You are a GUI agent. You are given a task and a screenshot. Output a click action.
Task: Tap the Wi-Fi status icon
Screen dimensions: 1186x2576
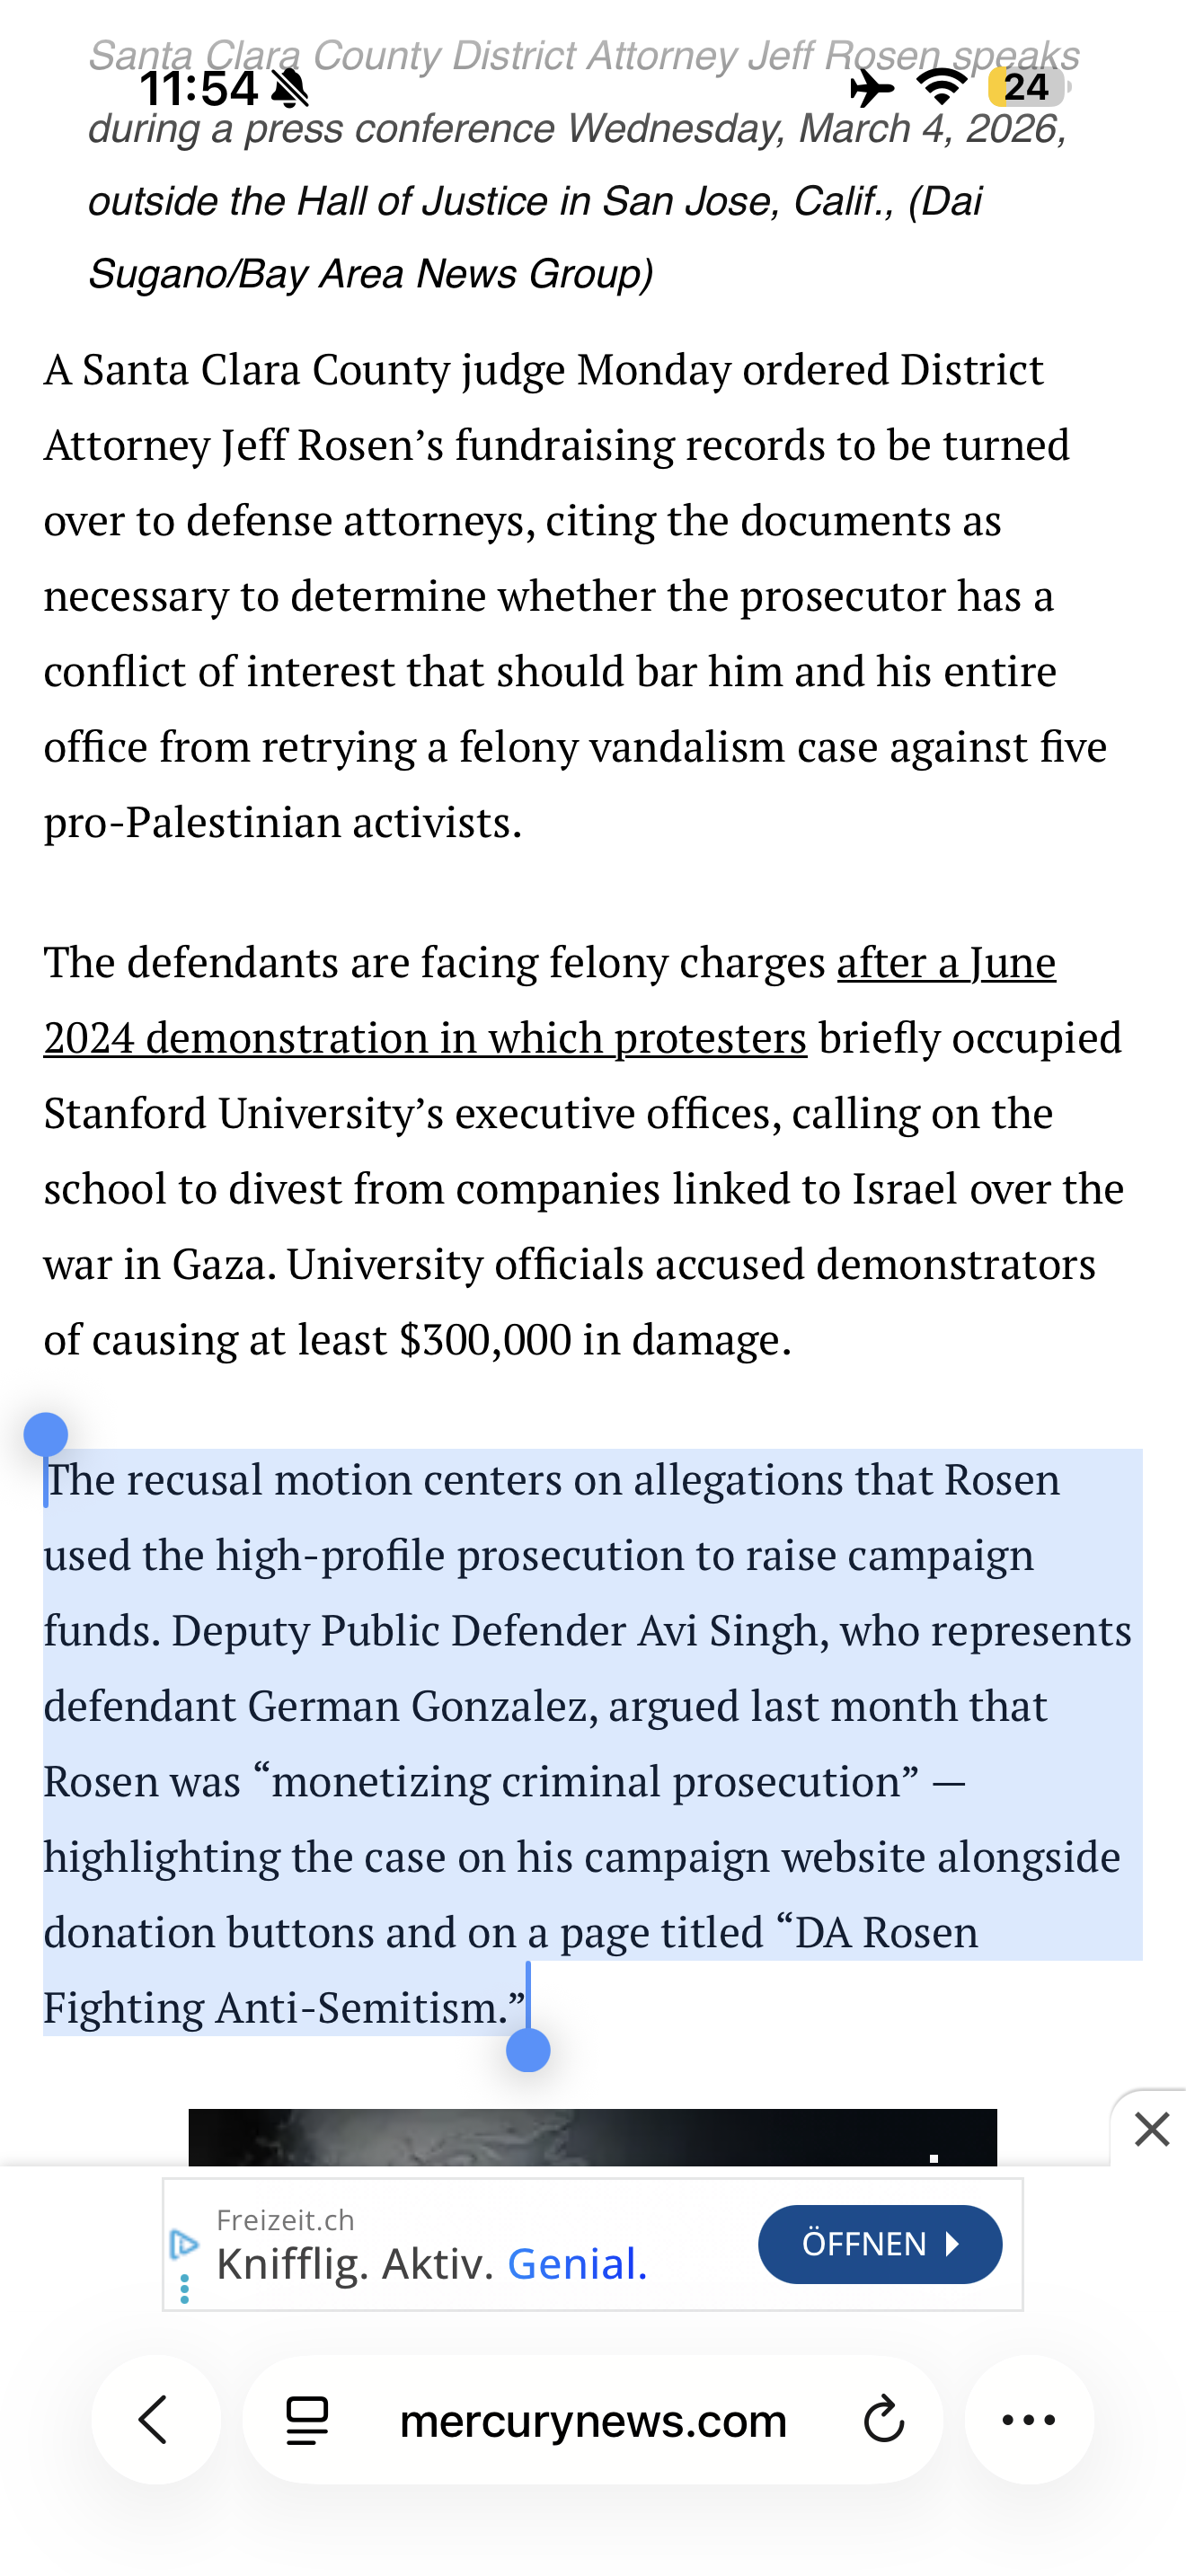[x=941, y=87]
